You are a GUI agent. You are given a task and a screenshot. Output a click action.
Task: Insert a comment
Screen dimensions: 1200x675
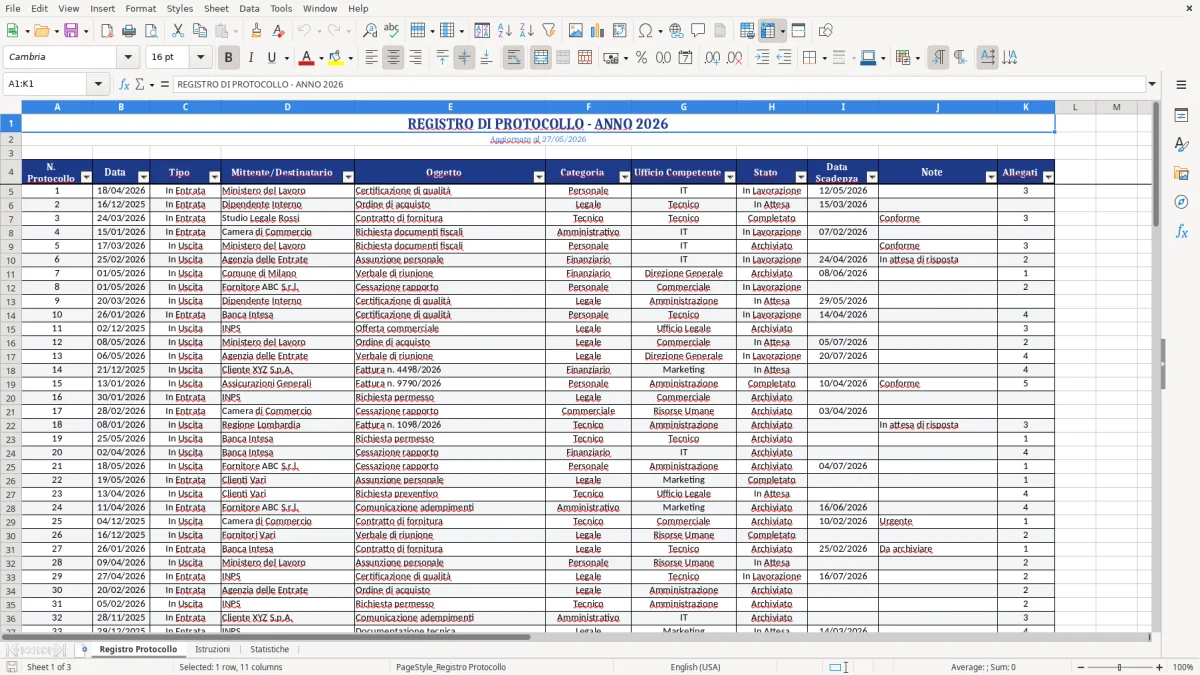(x=698, y=31)
